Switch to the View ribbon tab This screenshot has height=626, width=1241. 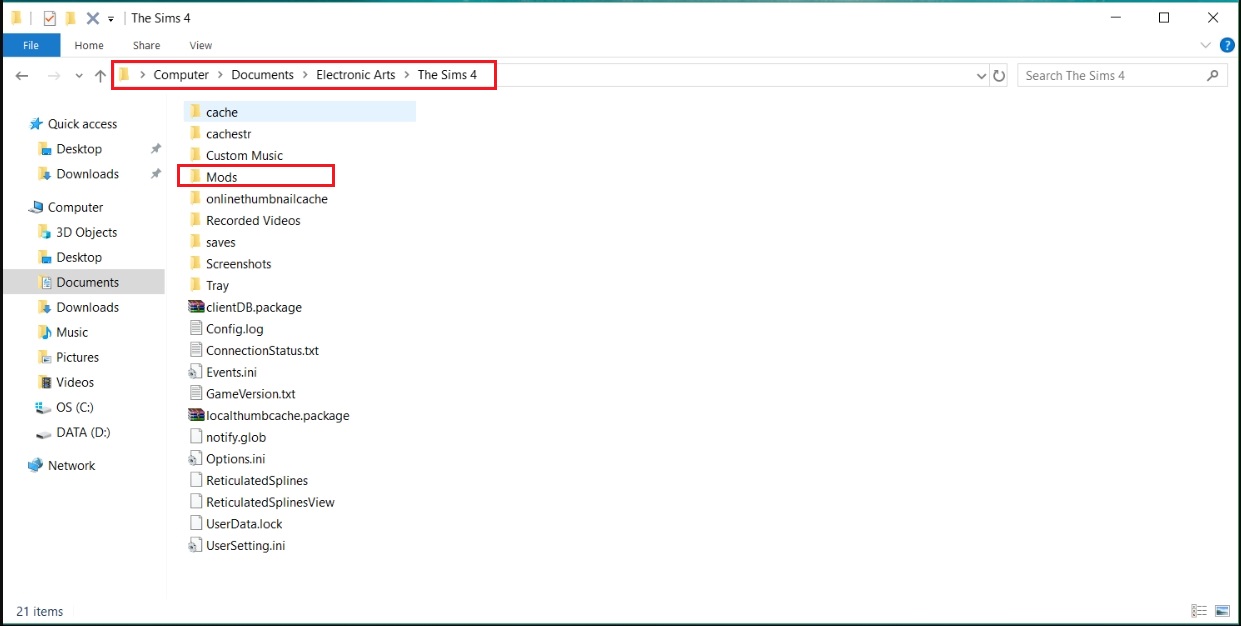(201, 45)
